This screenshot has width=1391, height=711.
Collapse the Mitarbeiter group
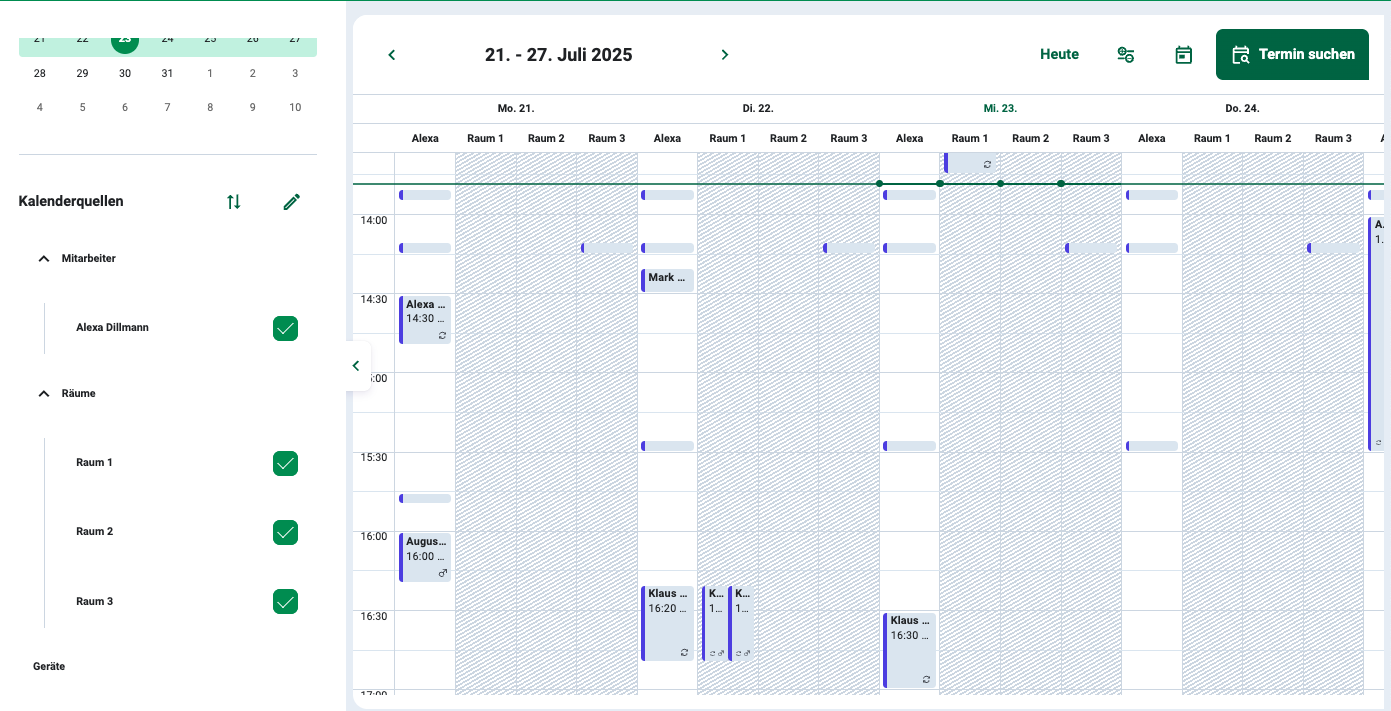coord(43,259)
